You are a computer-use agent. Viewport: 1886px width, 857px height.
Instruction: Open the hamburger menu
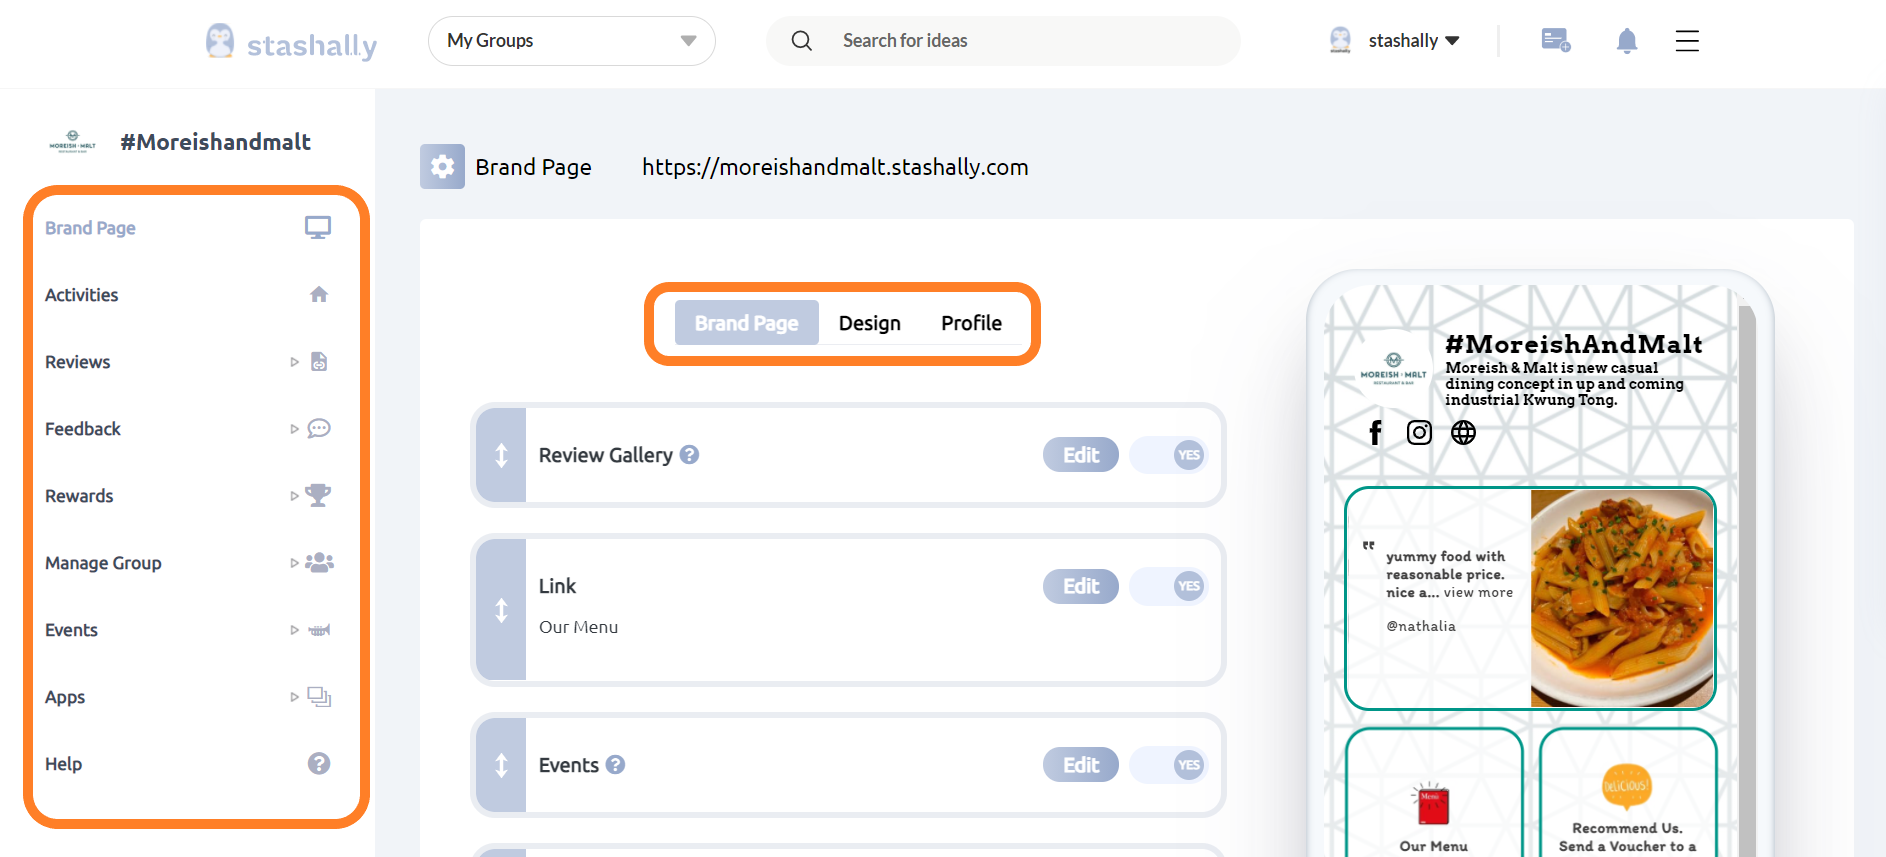click(x=1687, y=41)
